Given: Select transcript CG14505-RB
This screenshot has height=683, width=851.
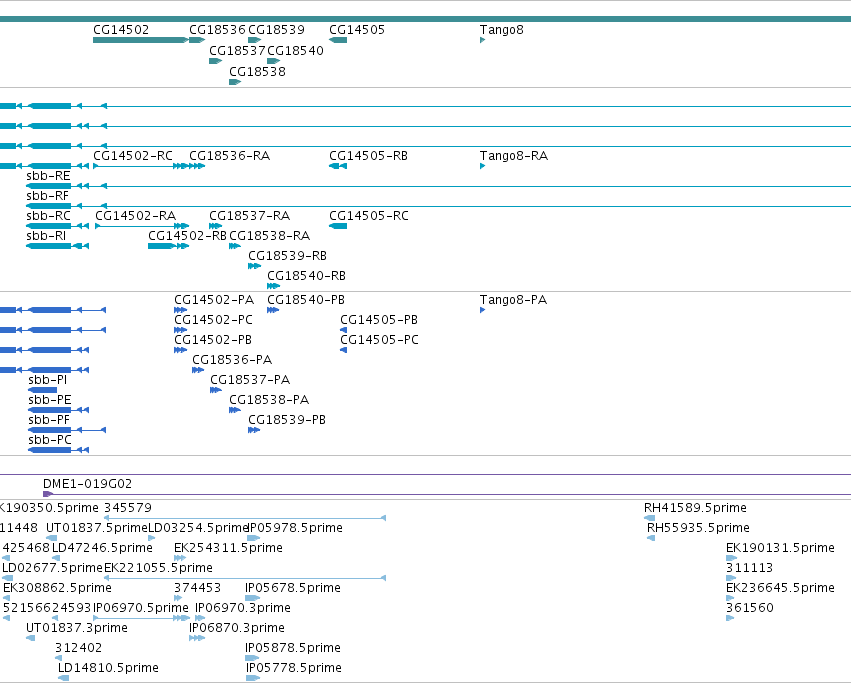Looking at the screenshot, I should [338, 166].
